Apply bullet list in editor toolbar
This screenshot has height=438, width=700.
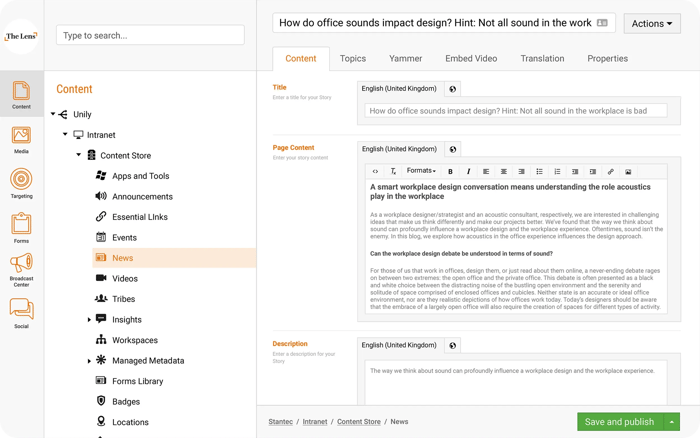(539, 171)
